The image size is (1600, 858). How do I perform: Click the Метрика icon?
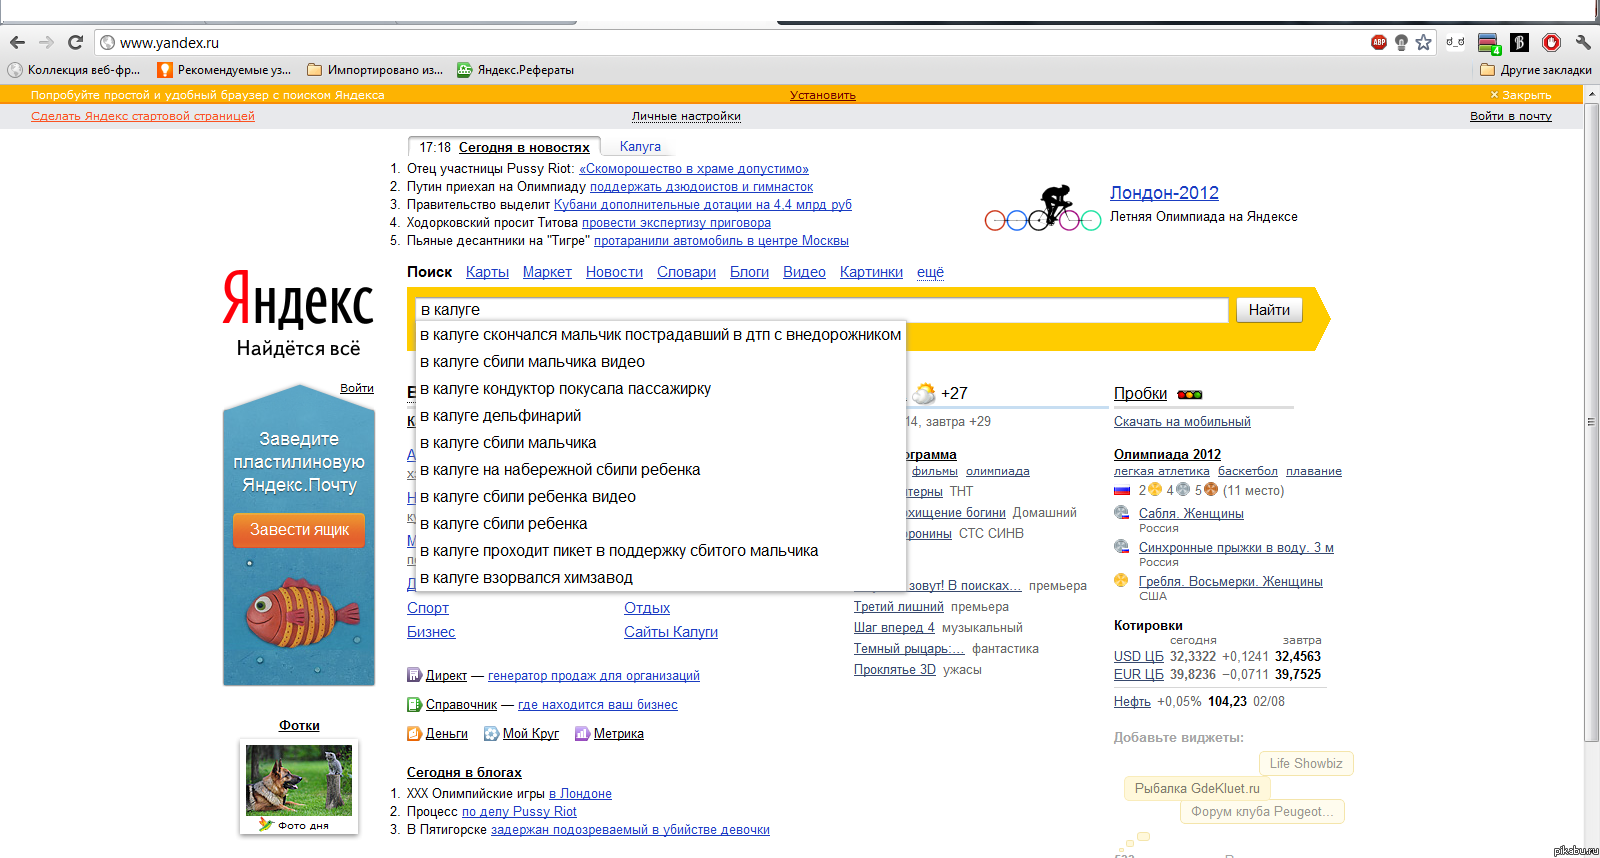(582, 733)
